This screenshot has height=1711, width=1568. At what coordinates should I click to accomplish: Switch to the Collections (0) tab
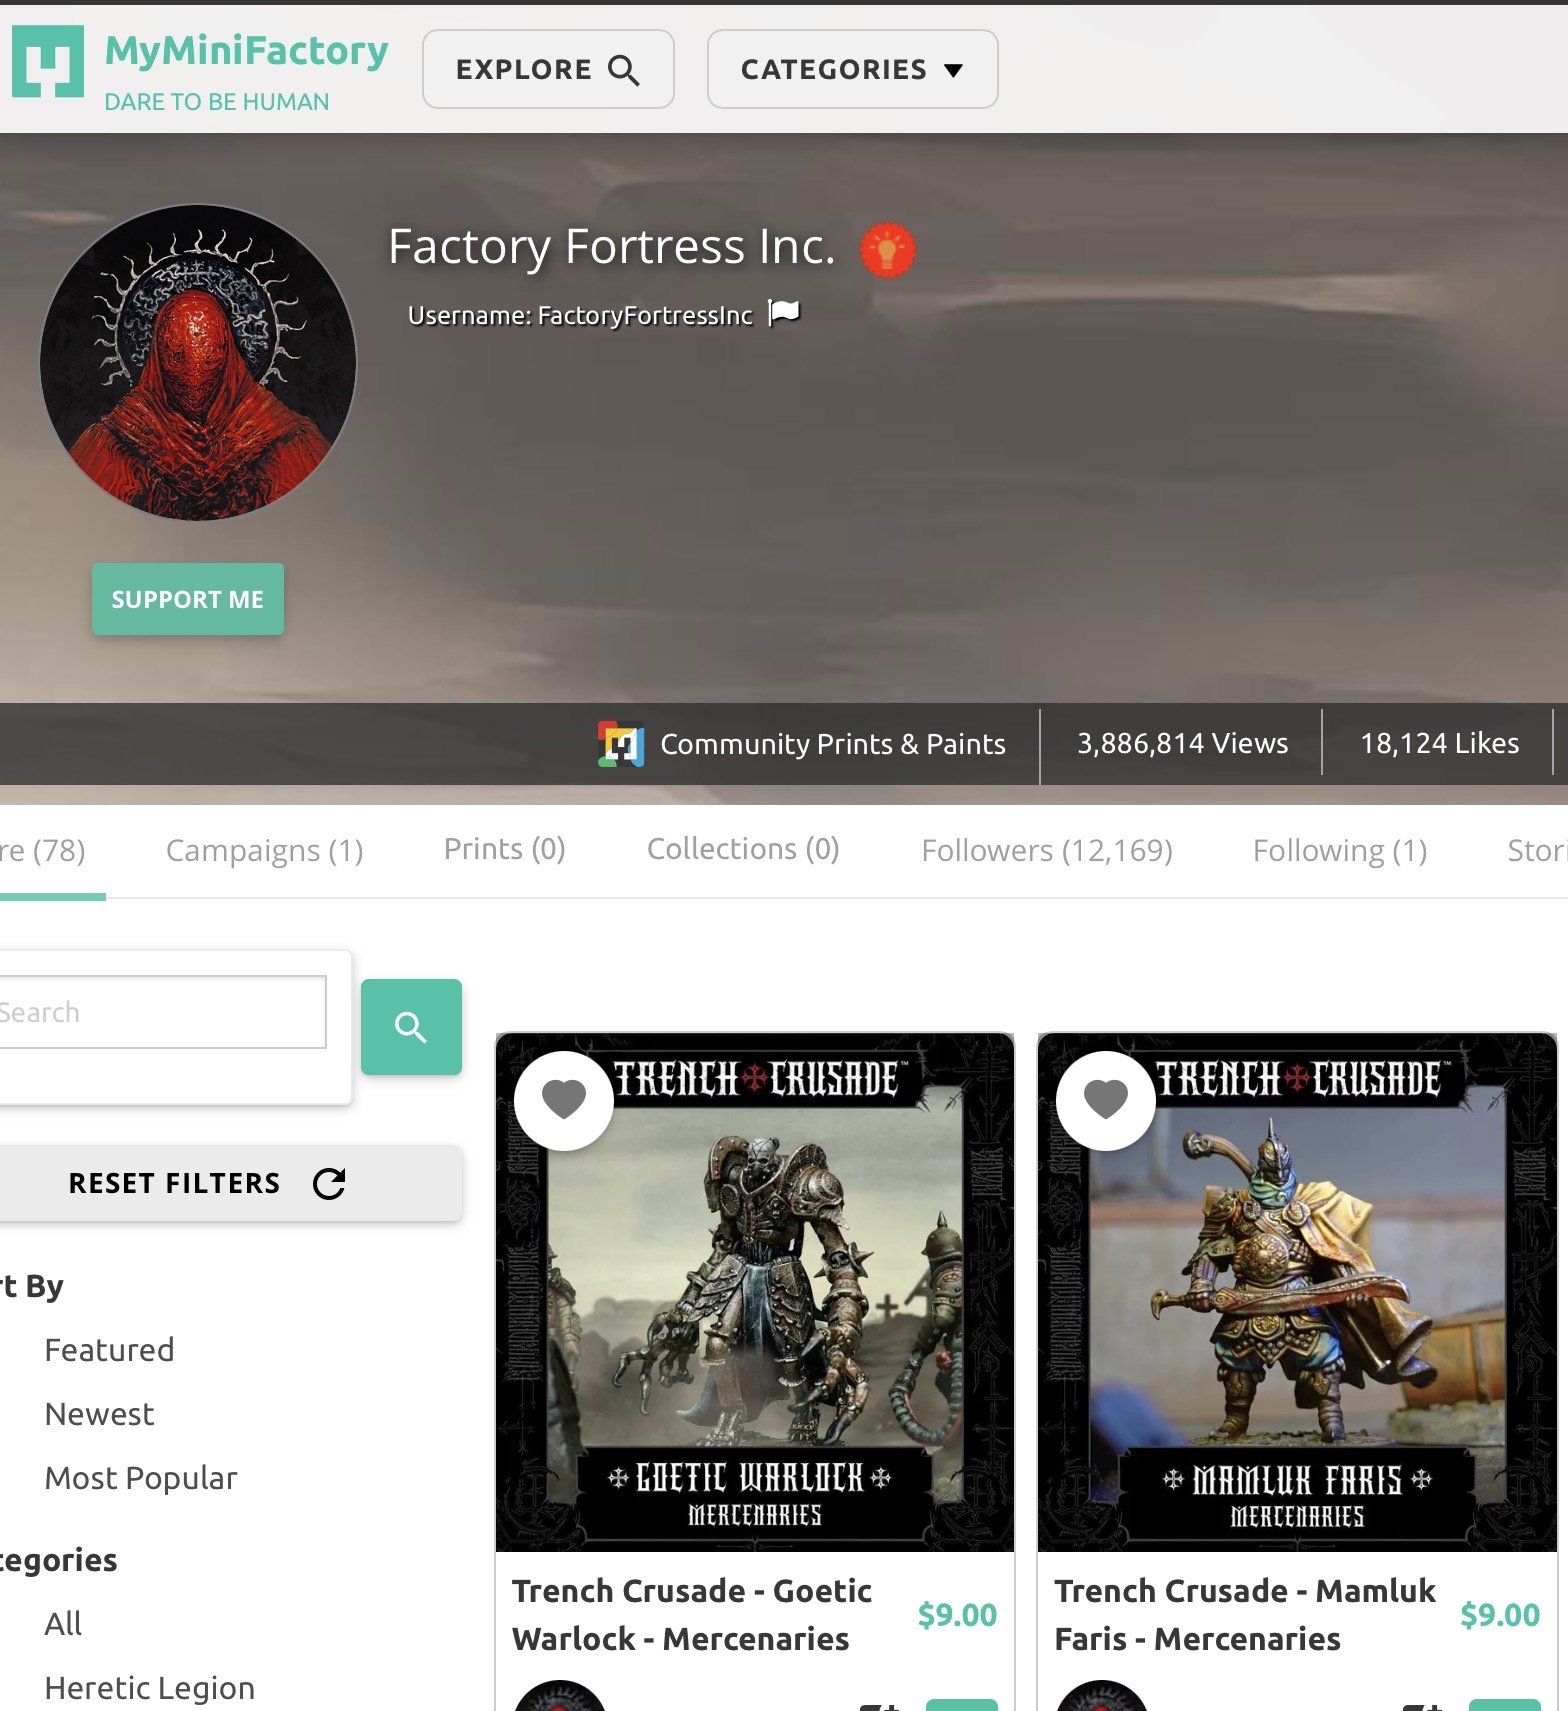[743, 849]
